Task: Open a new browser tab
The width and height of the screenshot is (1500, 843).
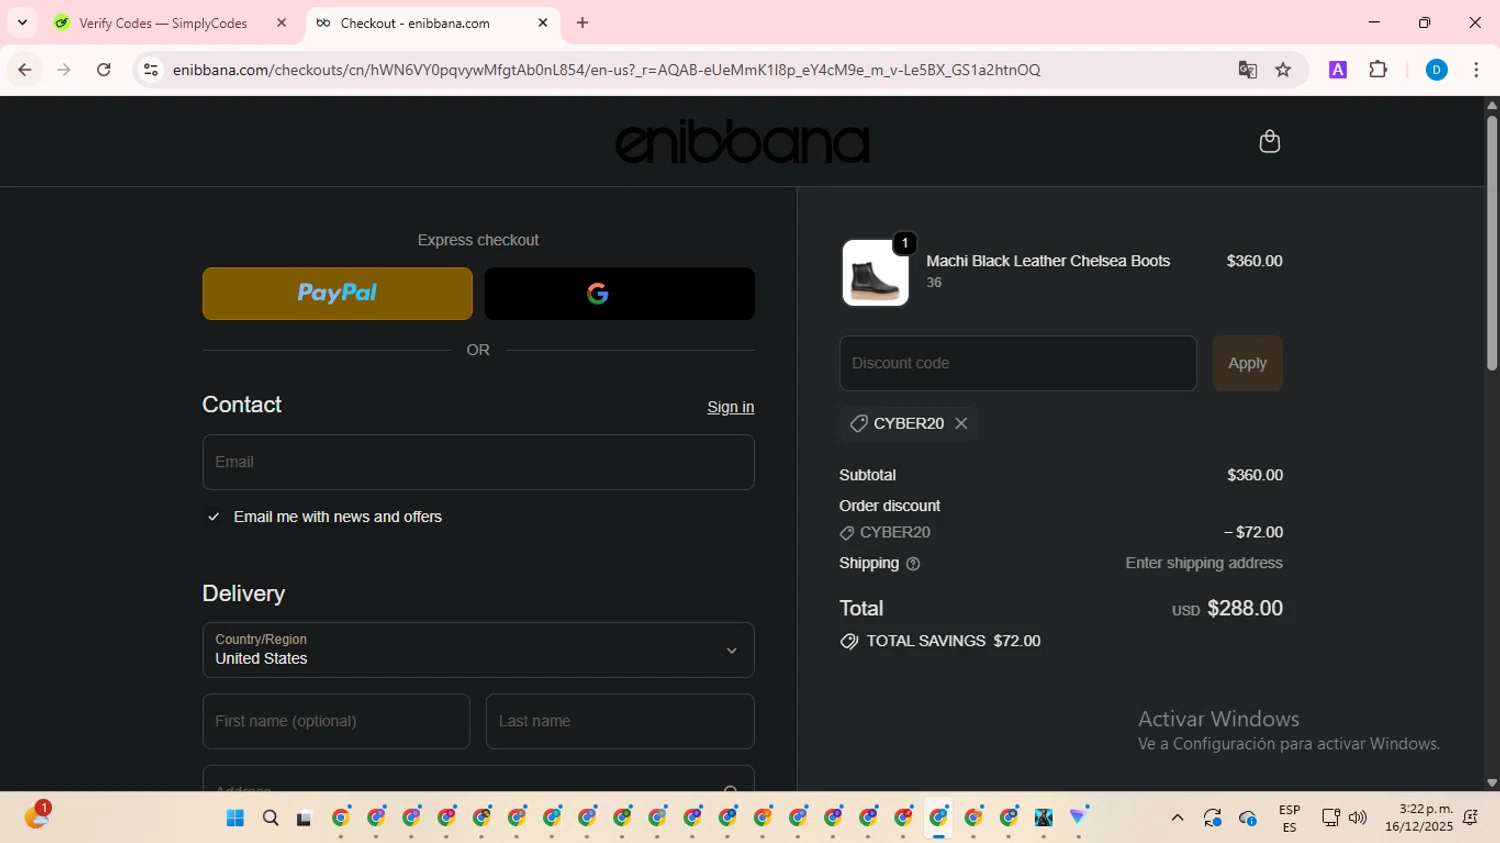Action: coord(583,23)
